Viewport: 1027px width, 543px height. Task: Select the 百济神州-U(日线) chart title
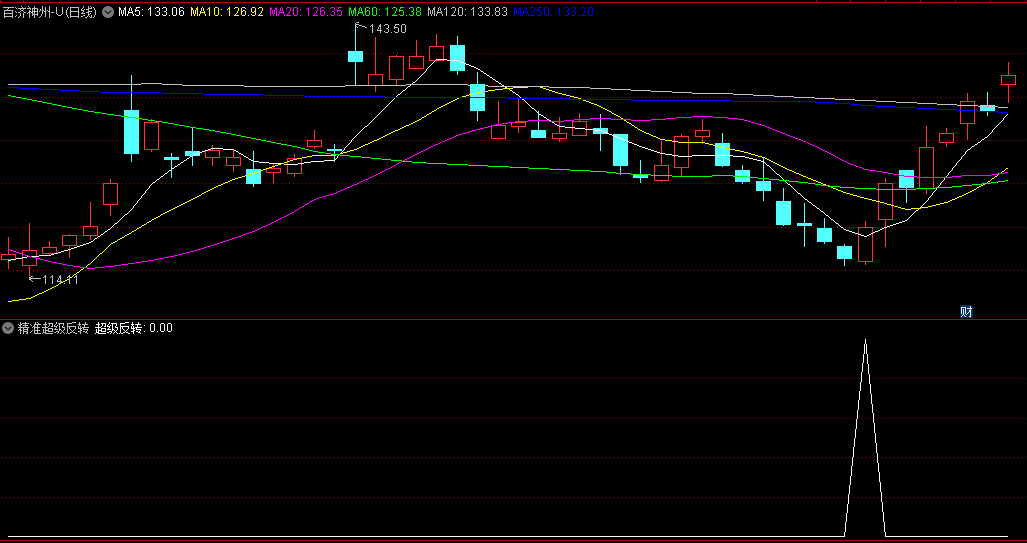tap(50, 12)
